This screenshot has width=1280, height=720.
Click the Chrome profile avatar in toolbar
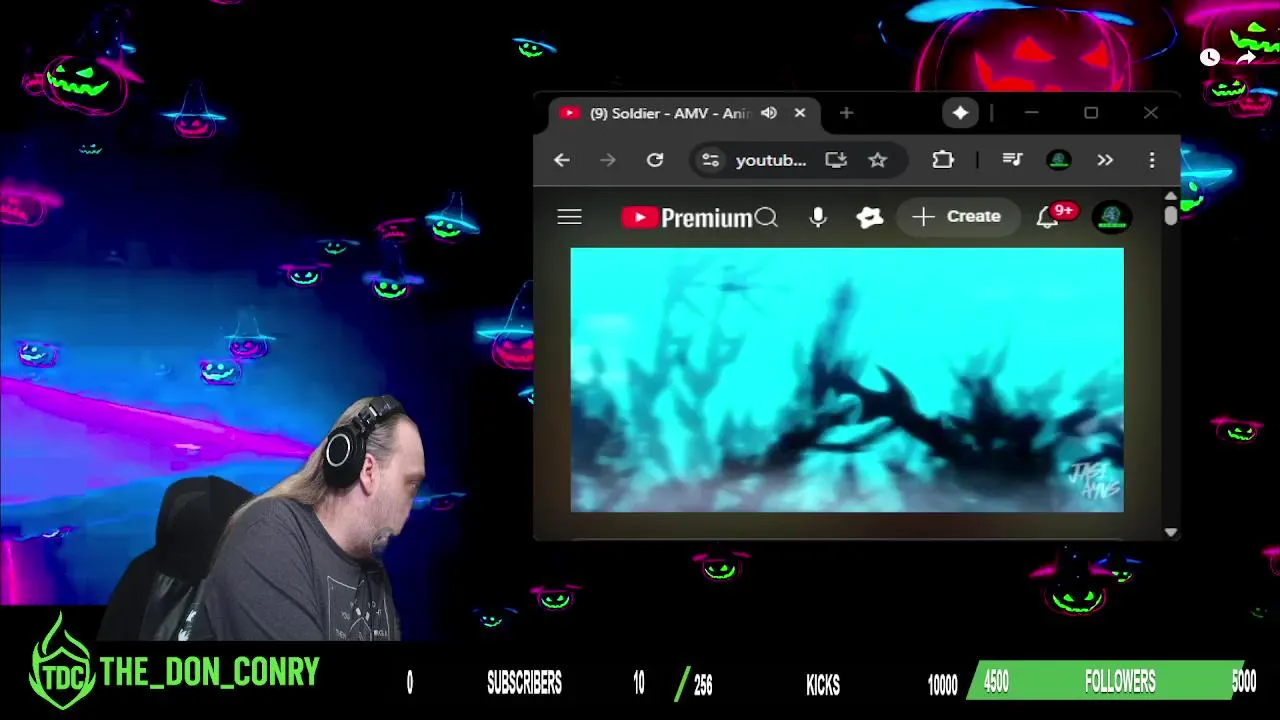tap(1059, 160)
